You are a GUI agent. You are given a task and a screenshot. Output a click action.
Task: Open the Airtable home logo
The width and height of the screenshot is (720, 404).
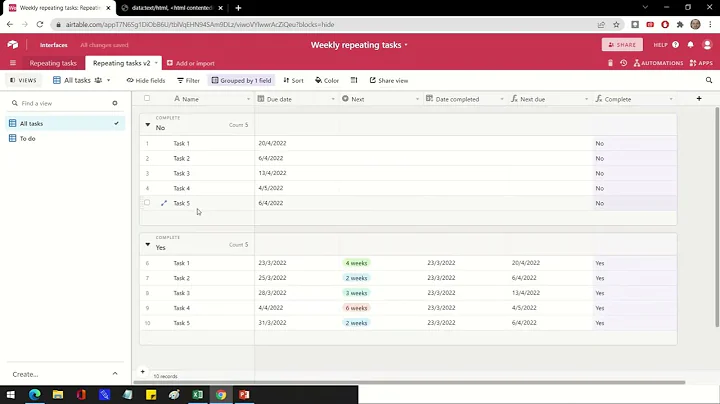13,45
